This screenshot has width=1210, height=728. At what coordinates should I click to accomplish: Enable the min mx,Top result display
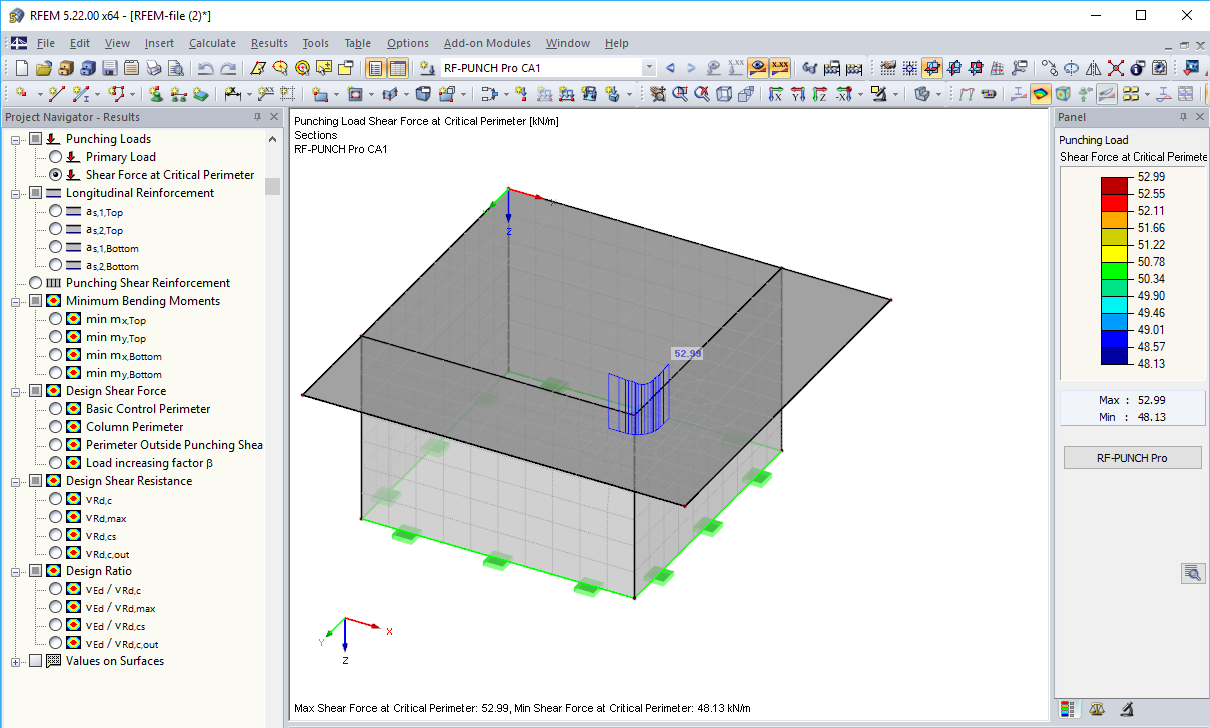[56, 319]
